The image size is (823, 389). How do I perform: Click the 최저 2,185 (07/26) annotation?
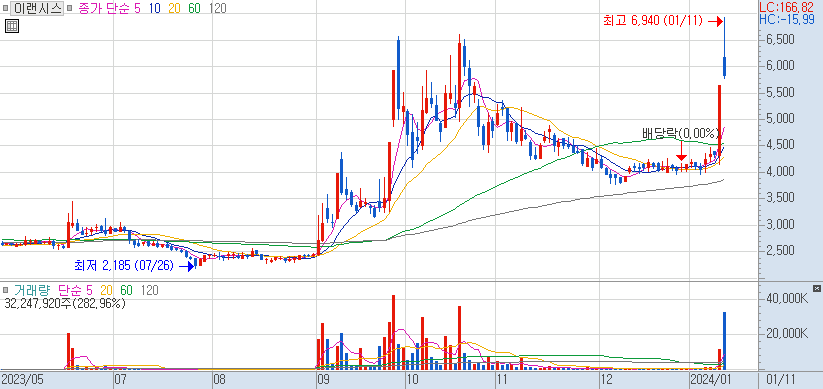pos(124,266)
